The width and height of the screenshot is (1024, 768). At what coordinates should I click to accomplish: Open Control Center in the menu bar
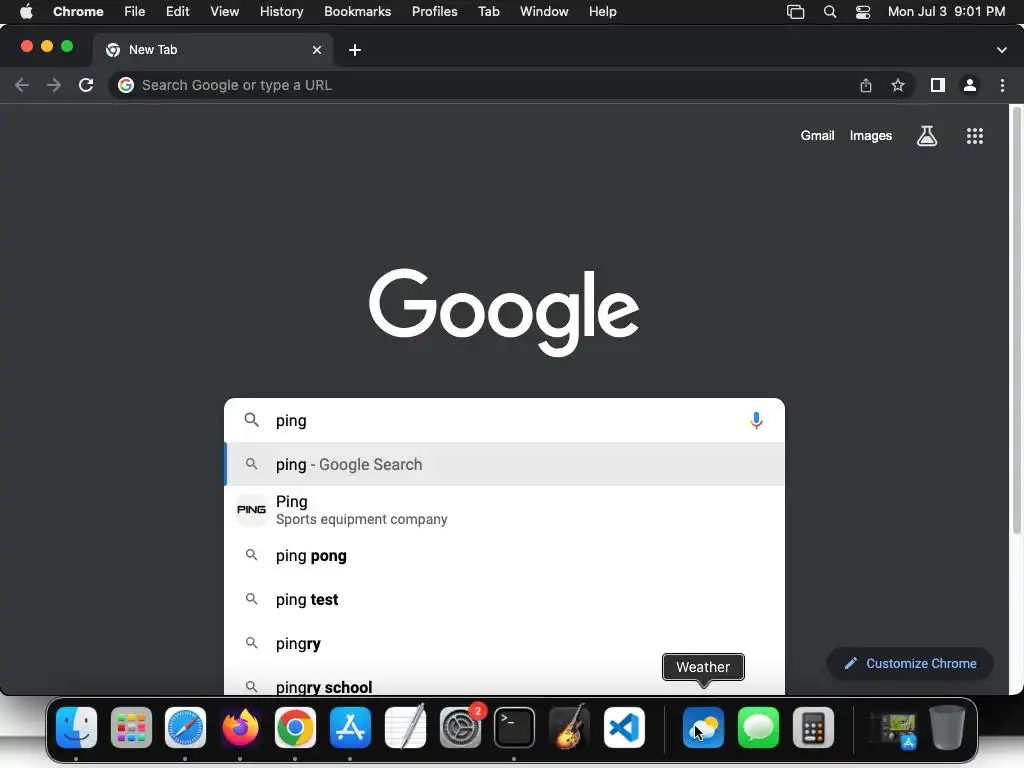click(x=863, y=12)
